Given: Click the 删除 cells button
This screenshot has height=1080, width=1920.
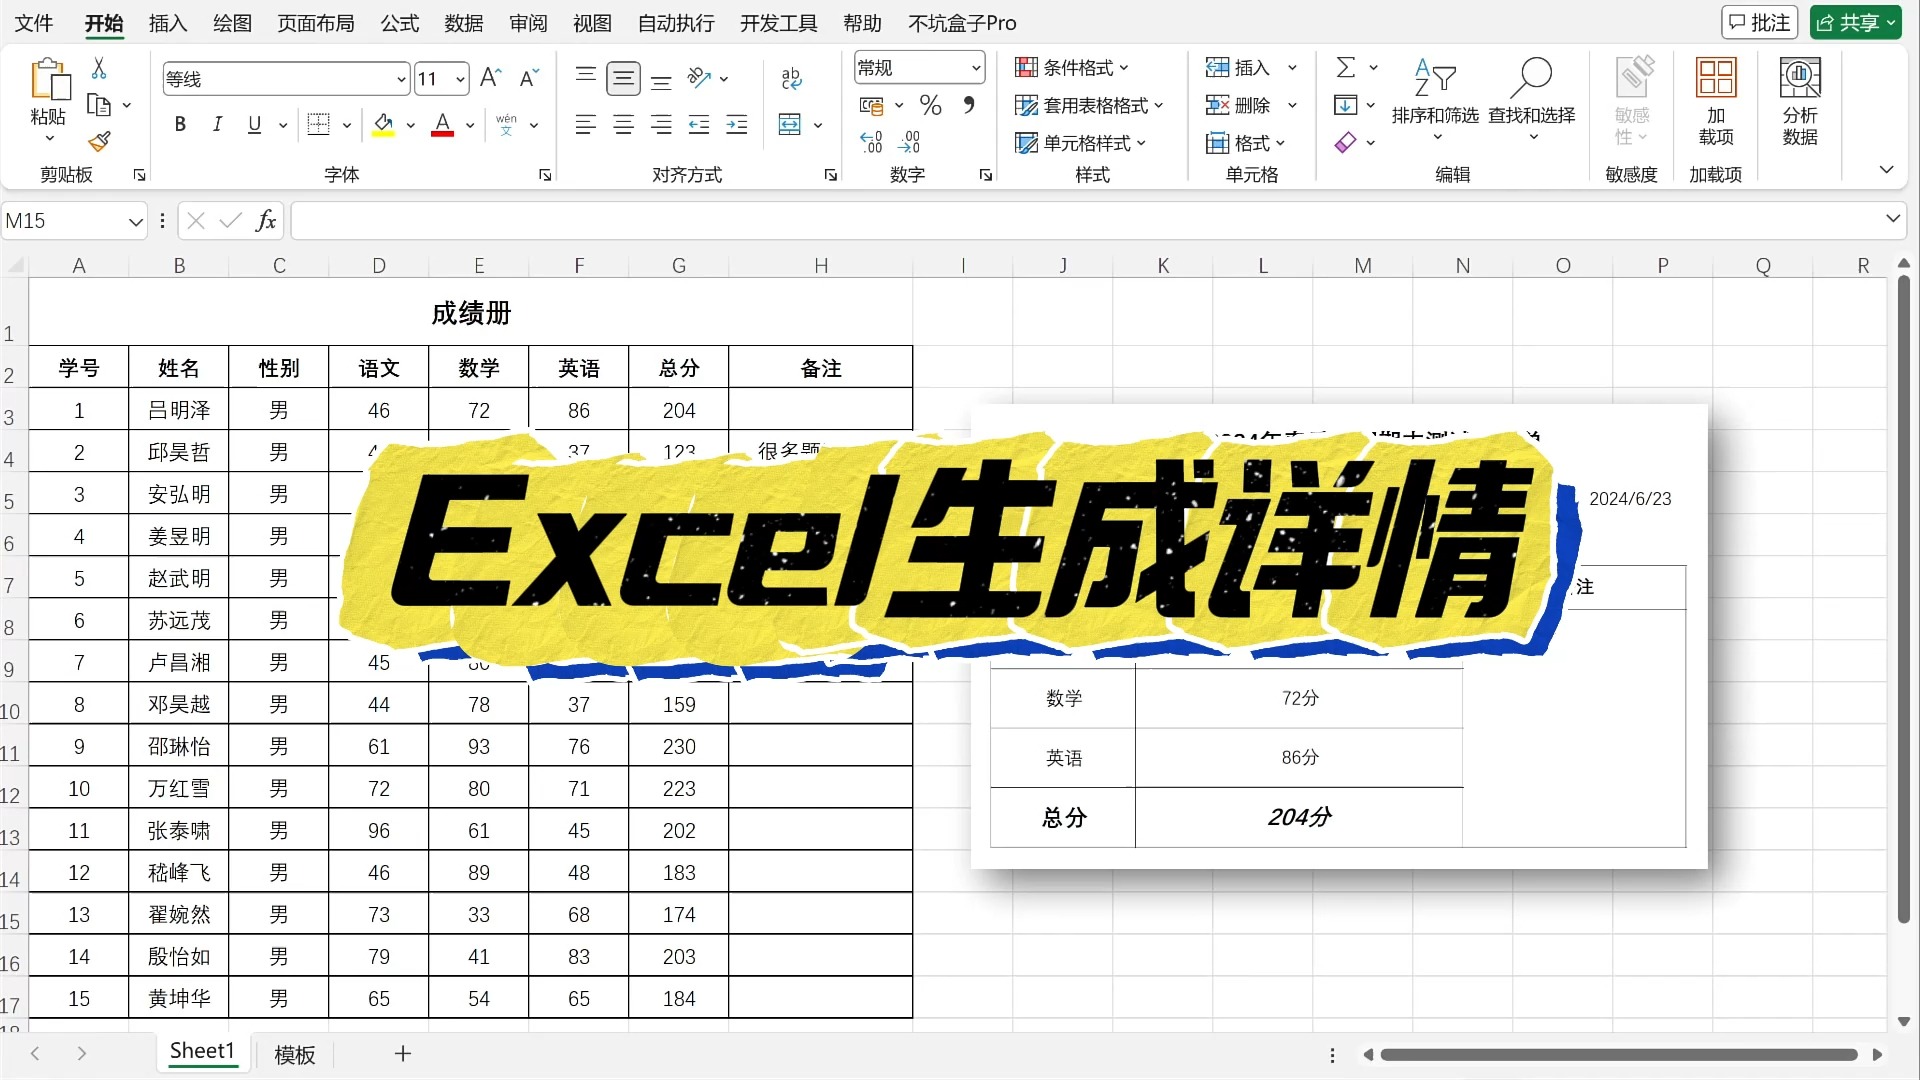Looking at the screenshot, I should coord(1251,105).
